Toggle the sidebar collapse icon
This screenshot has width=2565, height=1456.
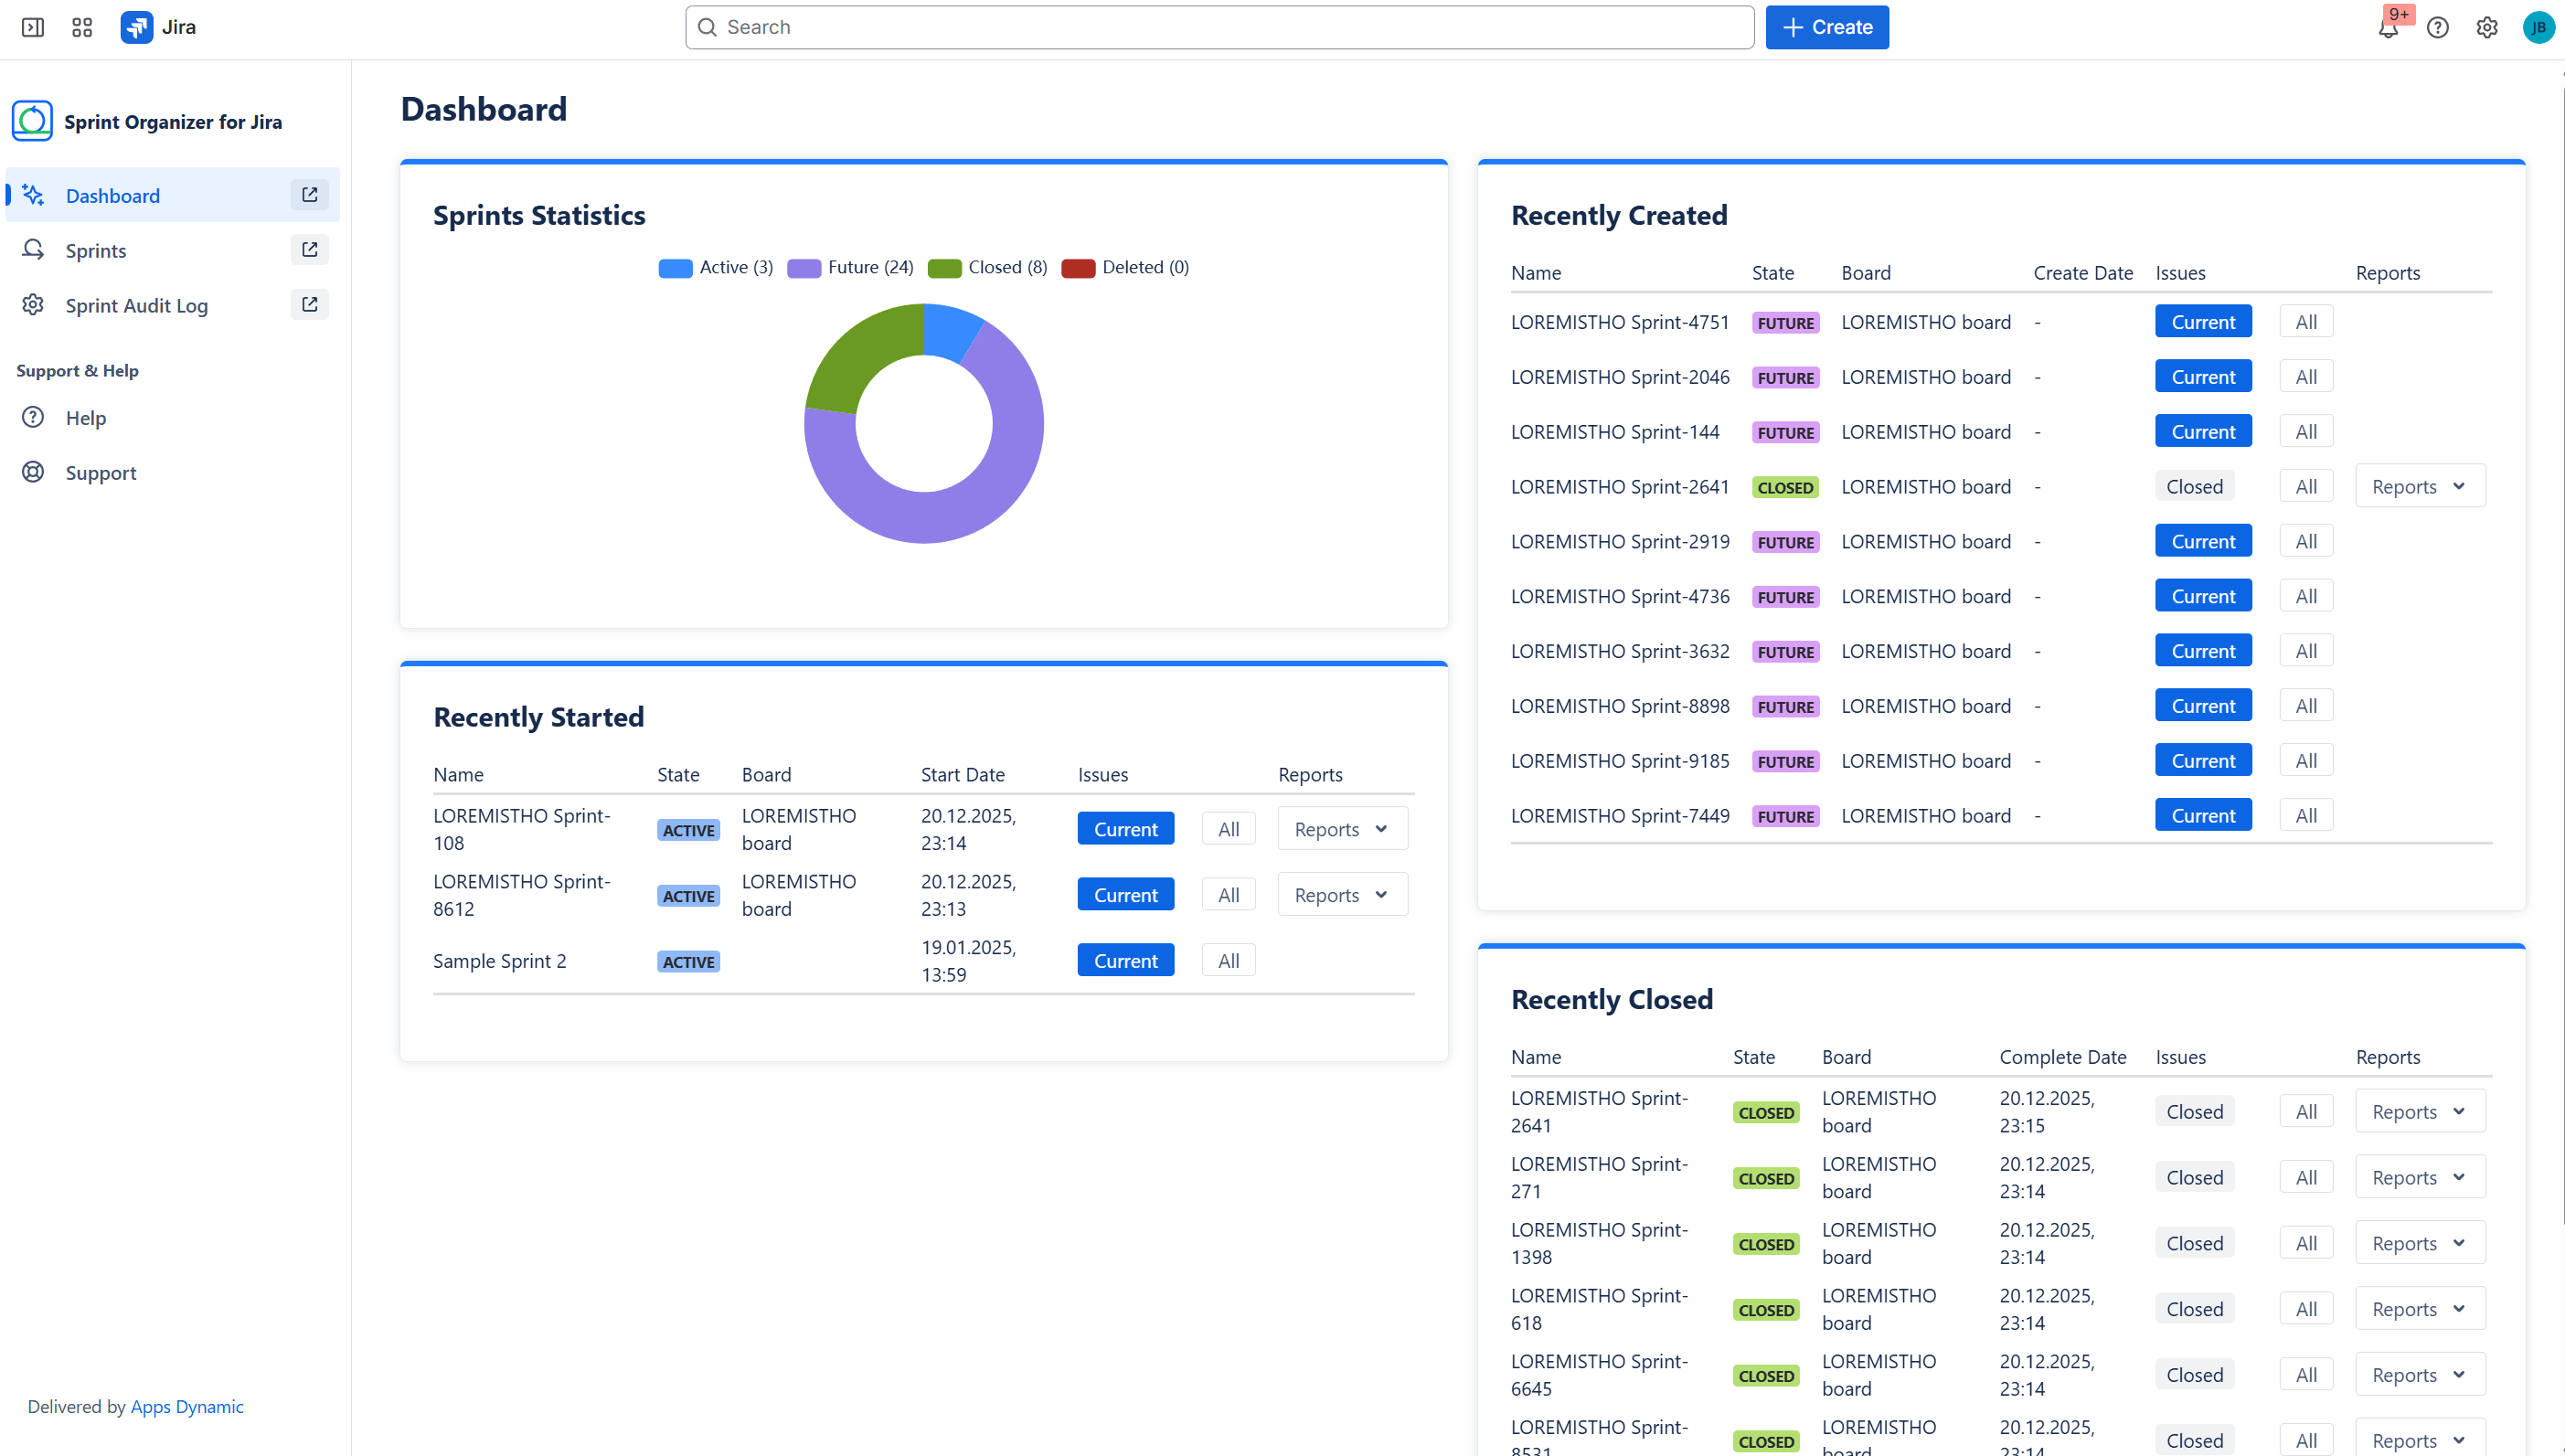coord(33,27)
